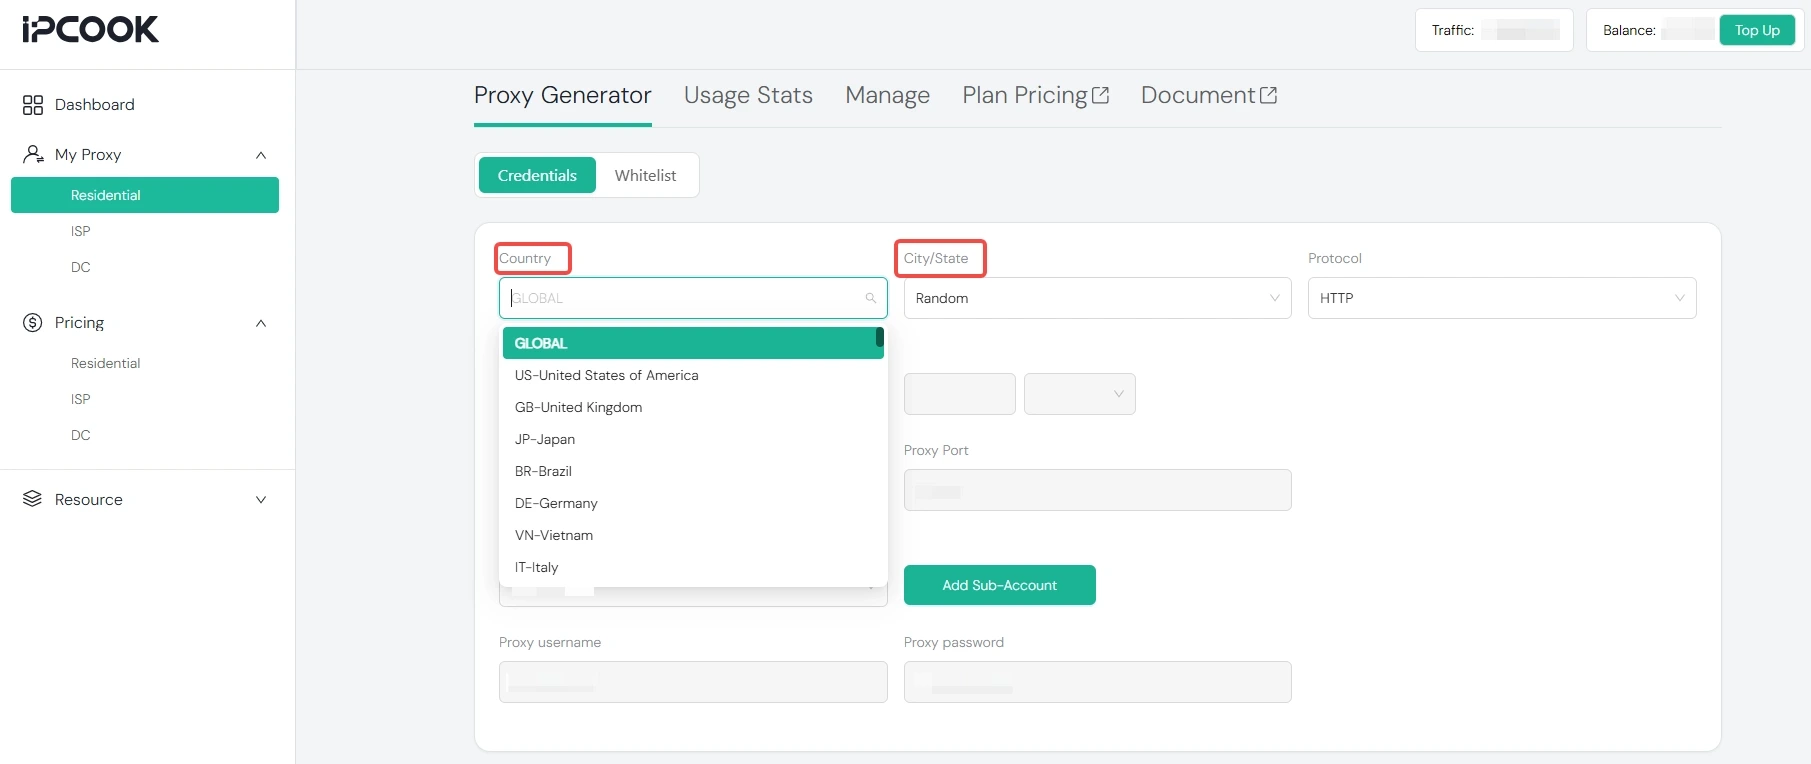Switch to Usage Stats tab

pos(748,95)
